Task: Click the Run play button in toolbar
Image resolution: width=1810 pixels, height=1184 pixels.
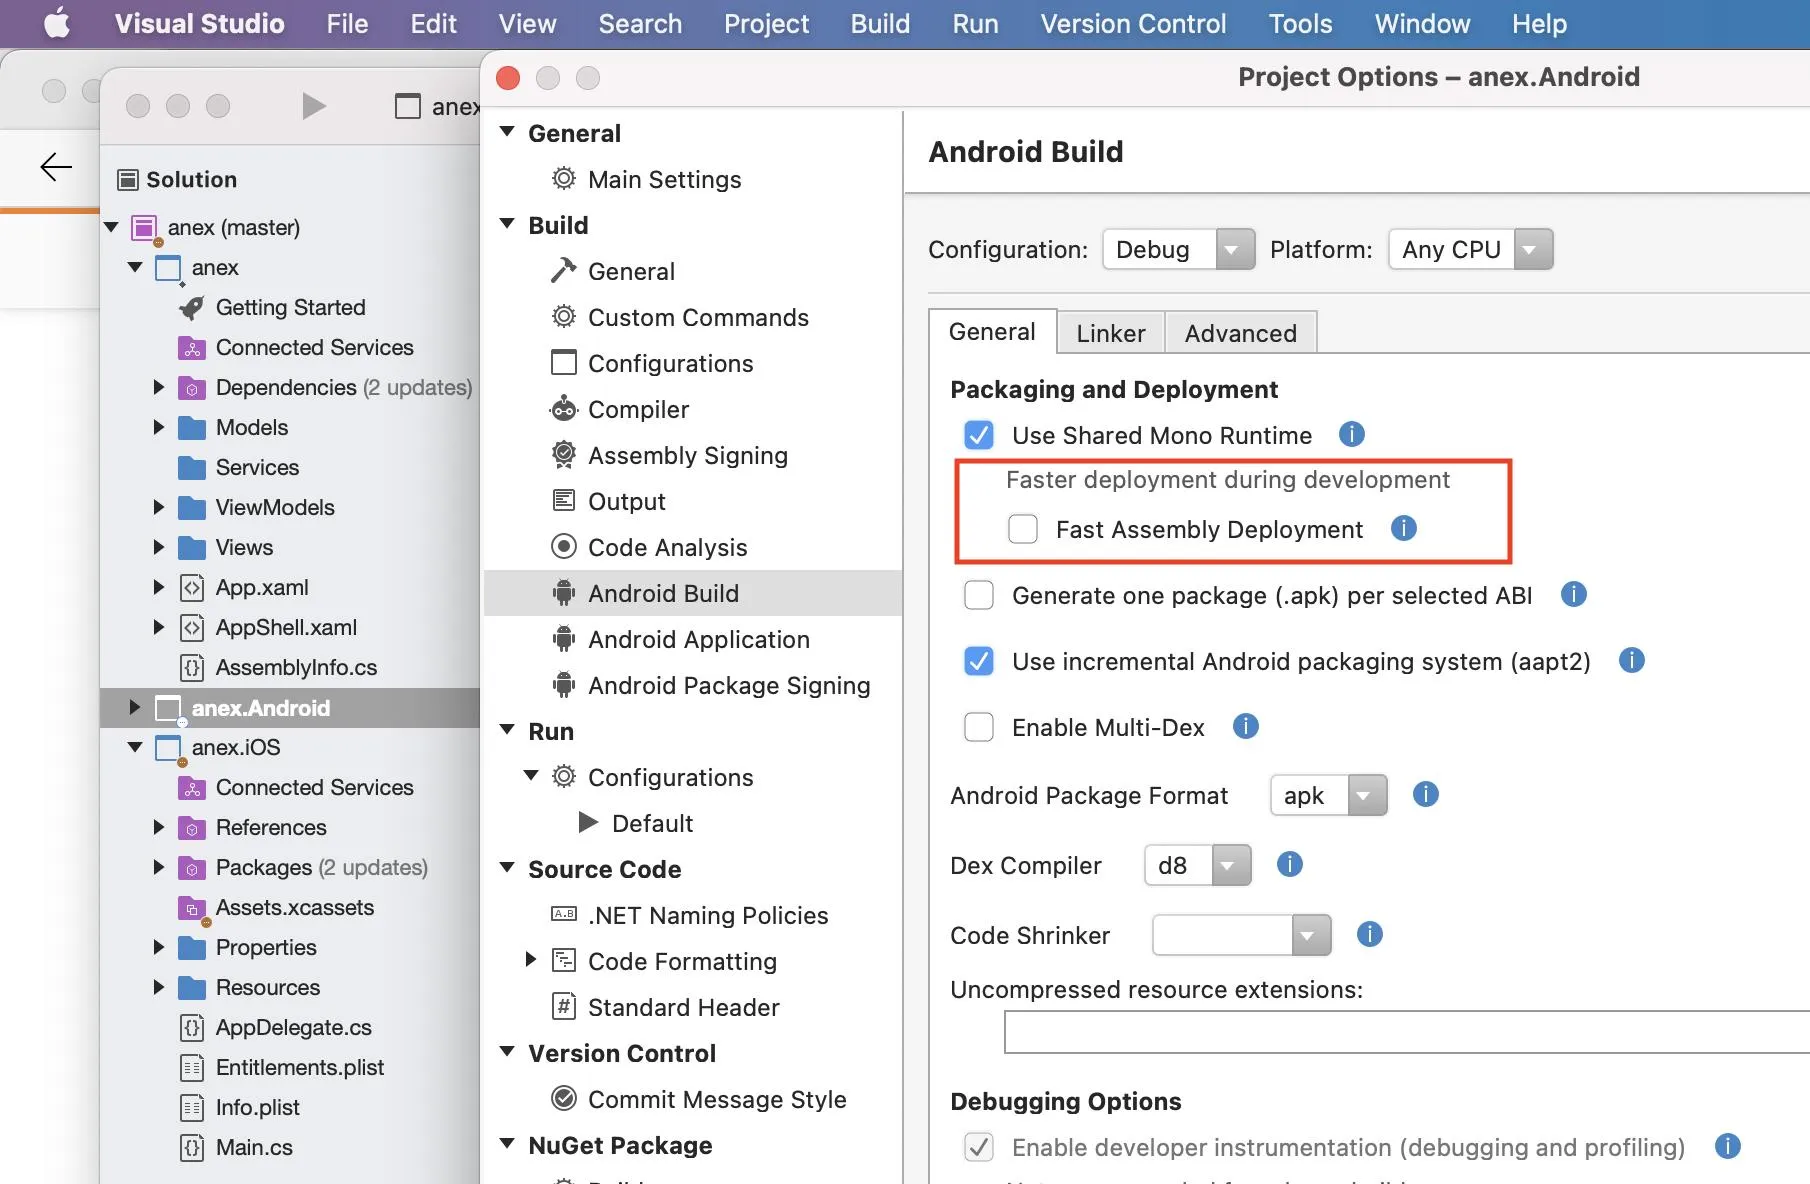Action: tap(313, 106)
